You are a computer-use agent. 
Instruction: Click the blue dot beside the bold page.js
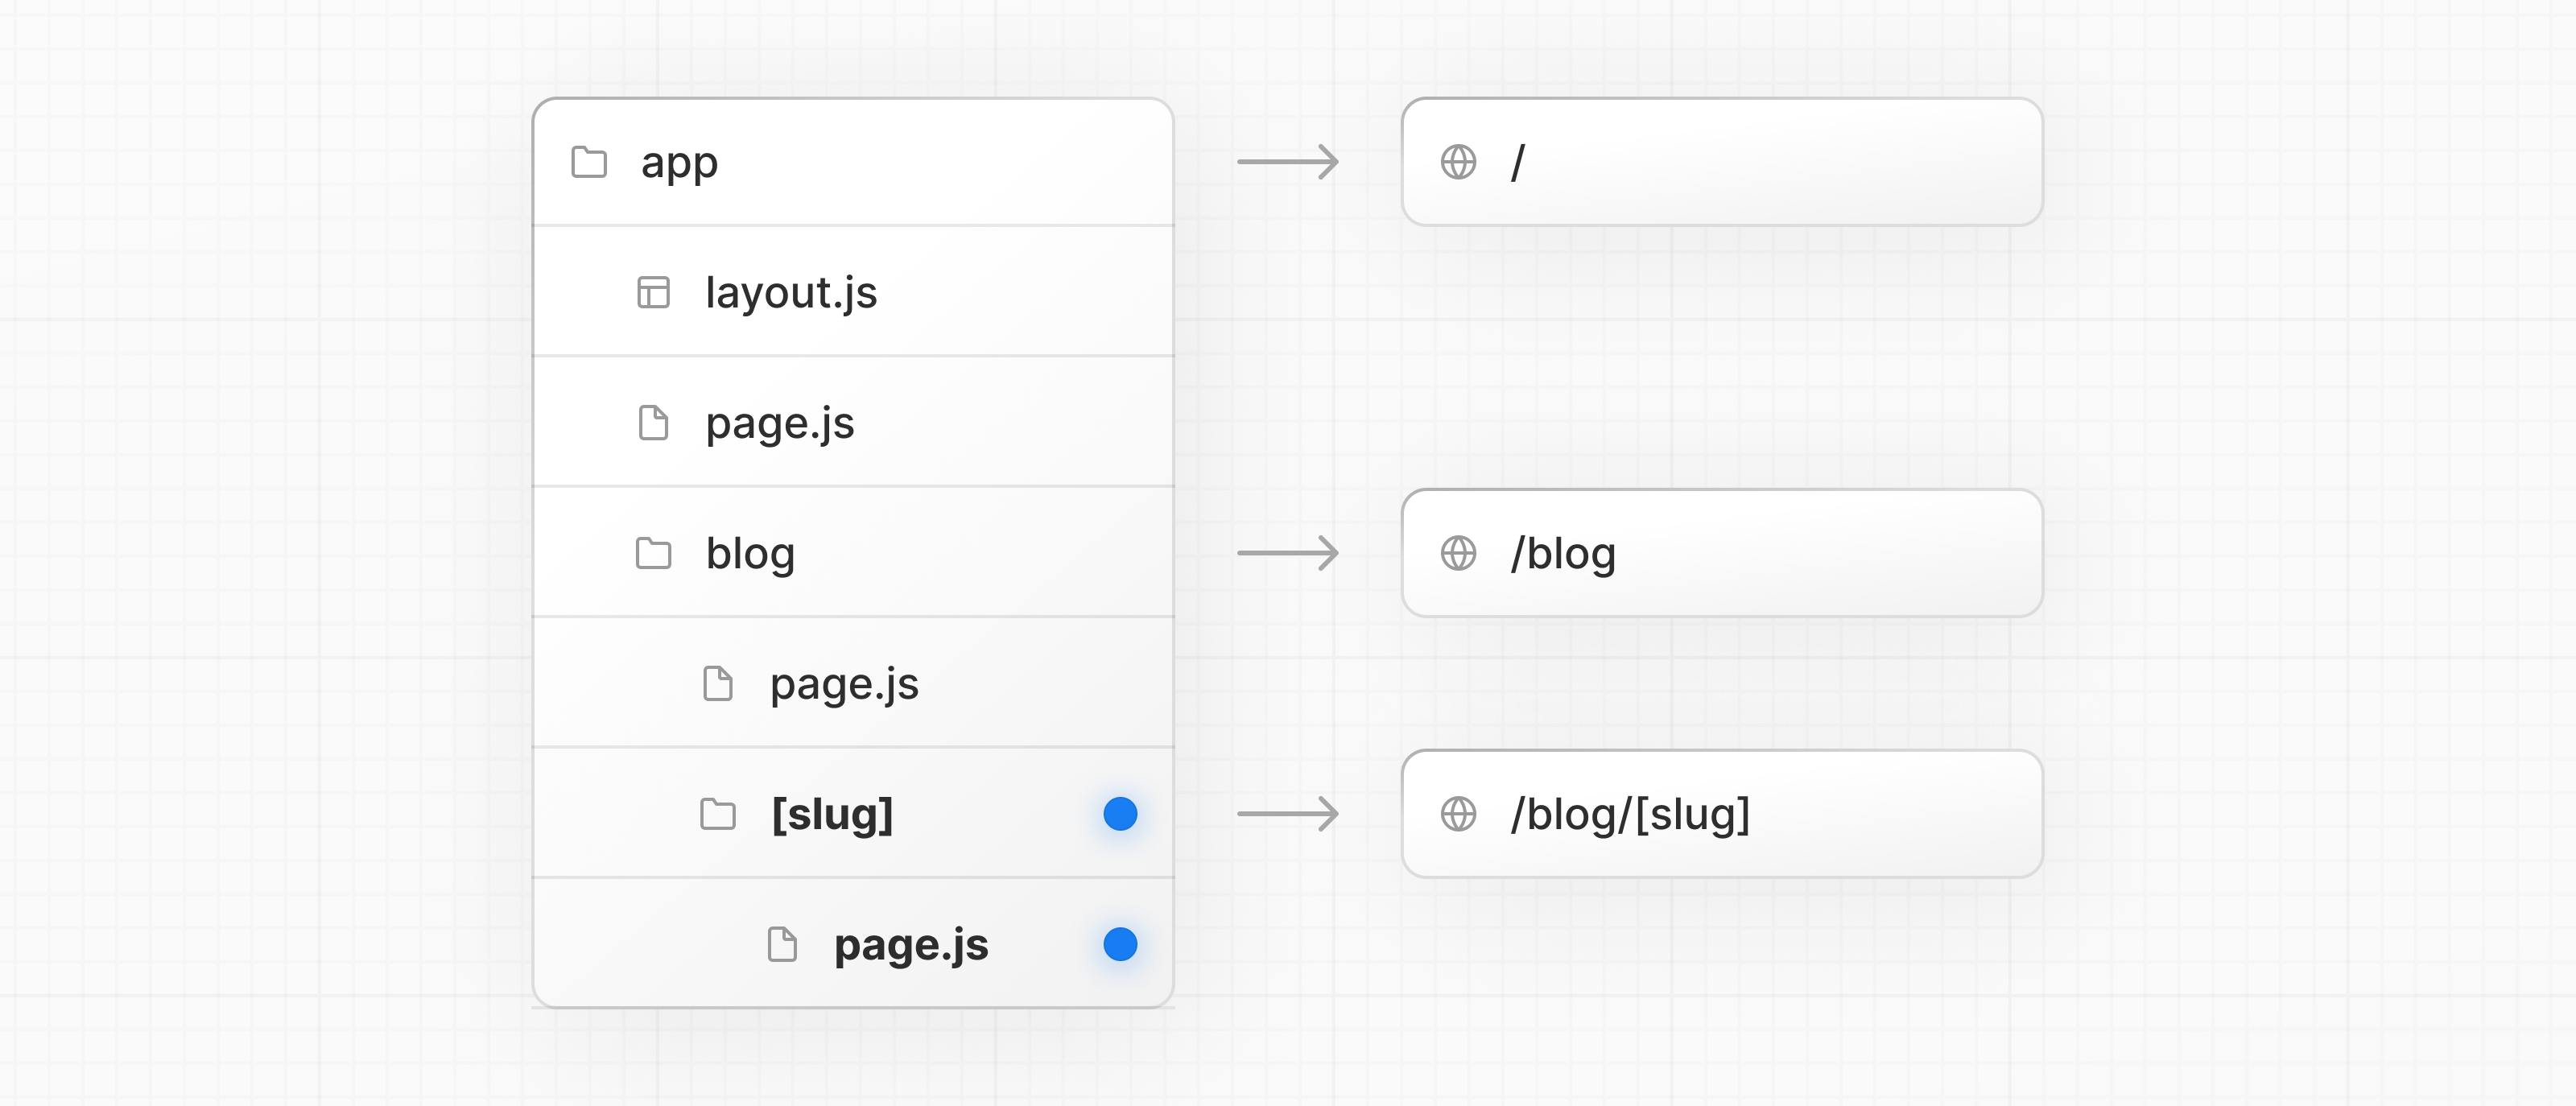coord(1120,944)
